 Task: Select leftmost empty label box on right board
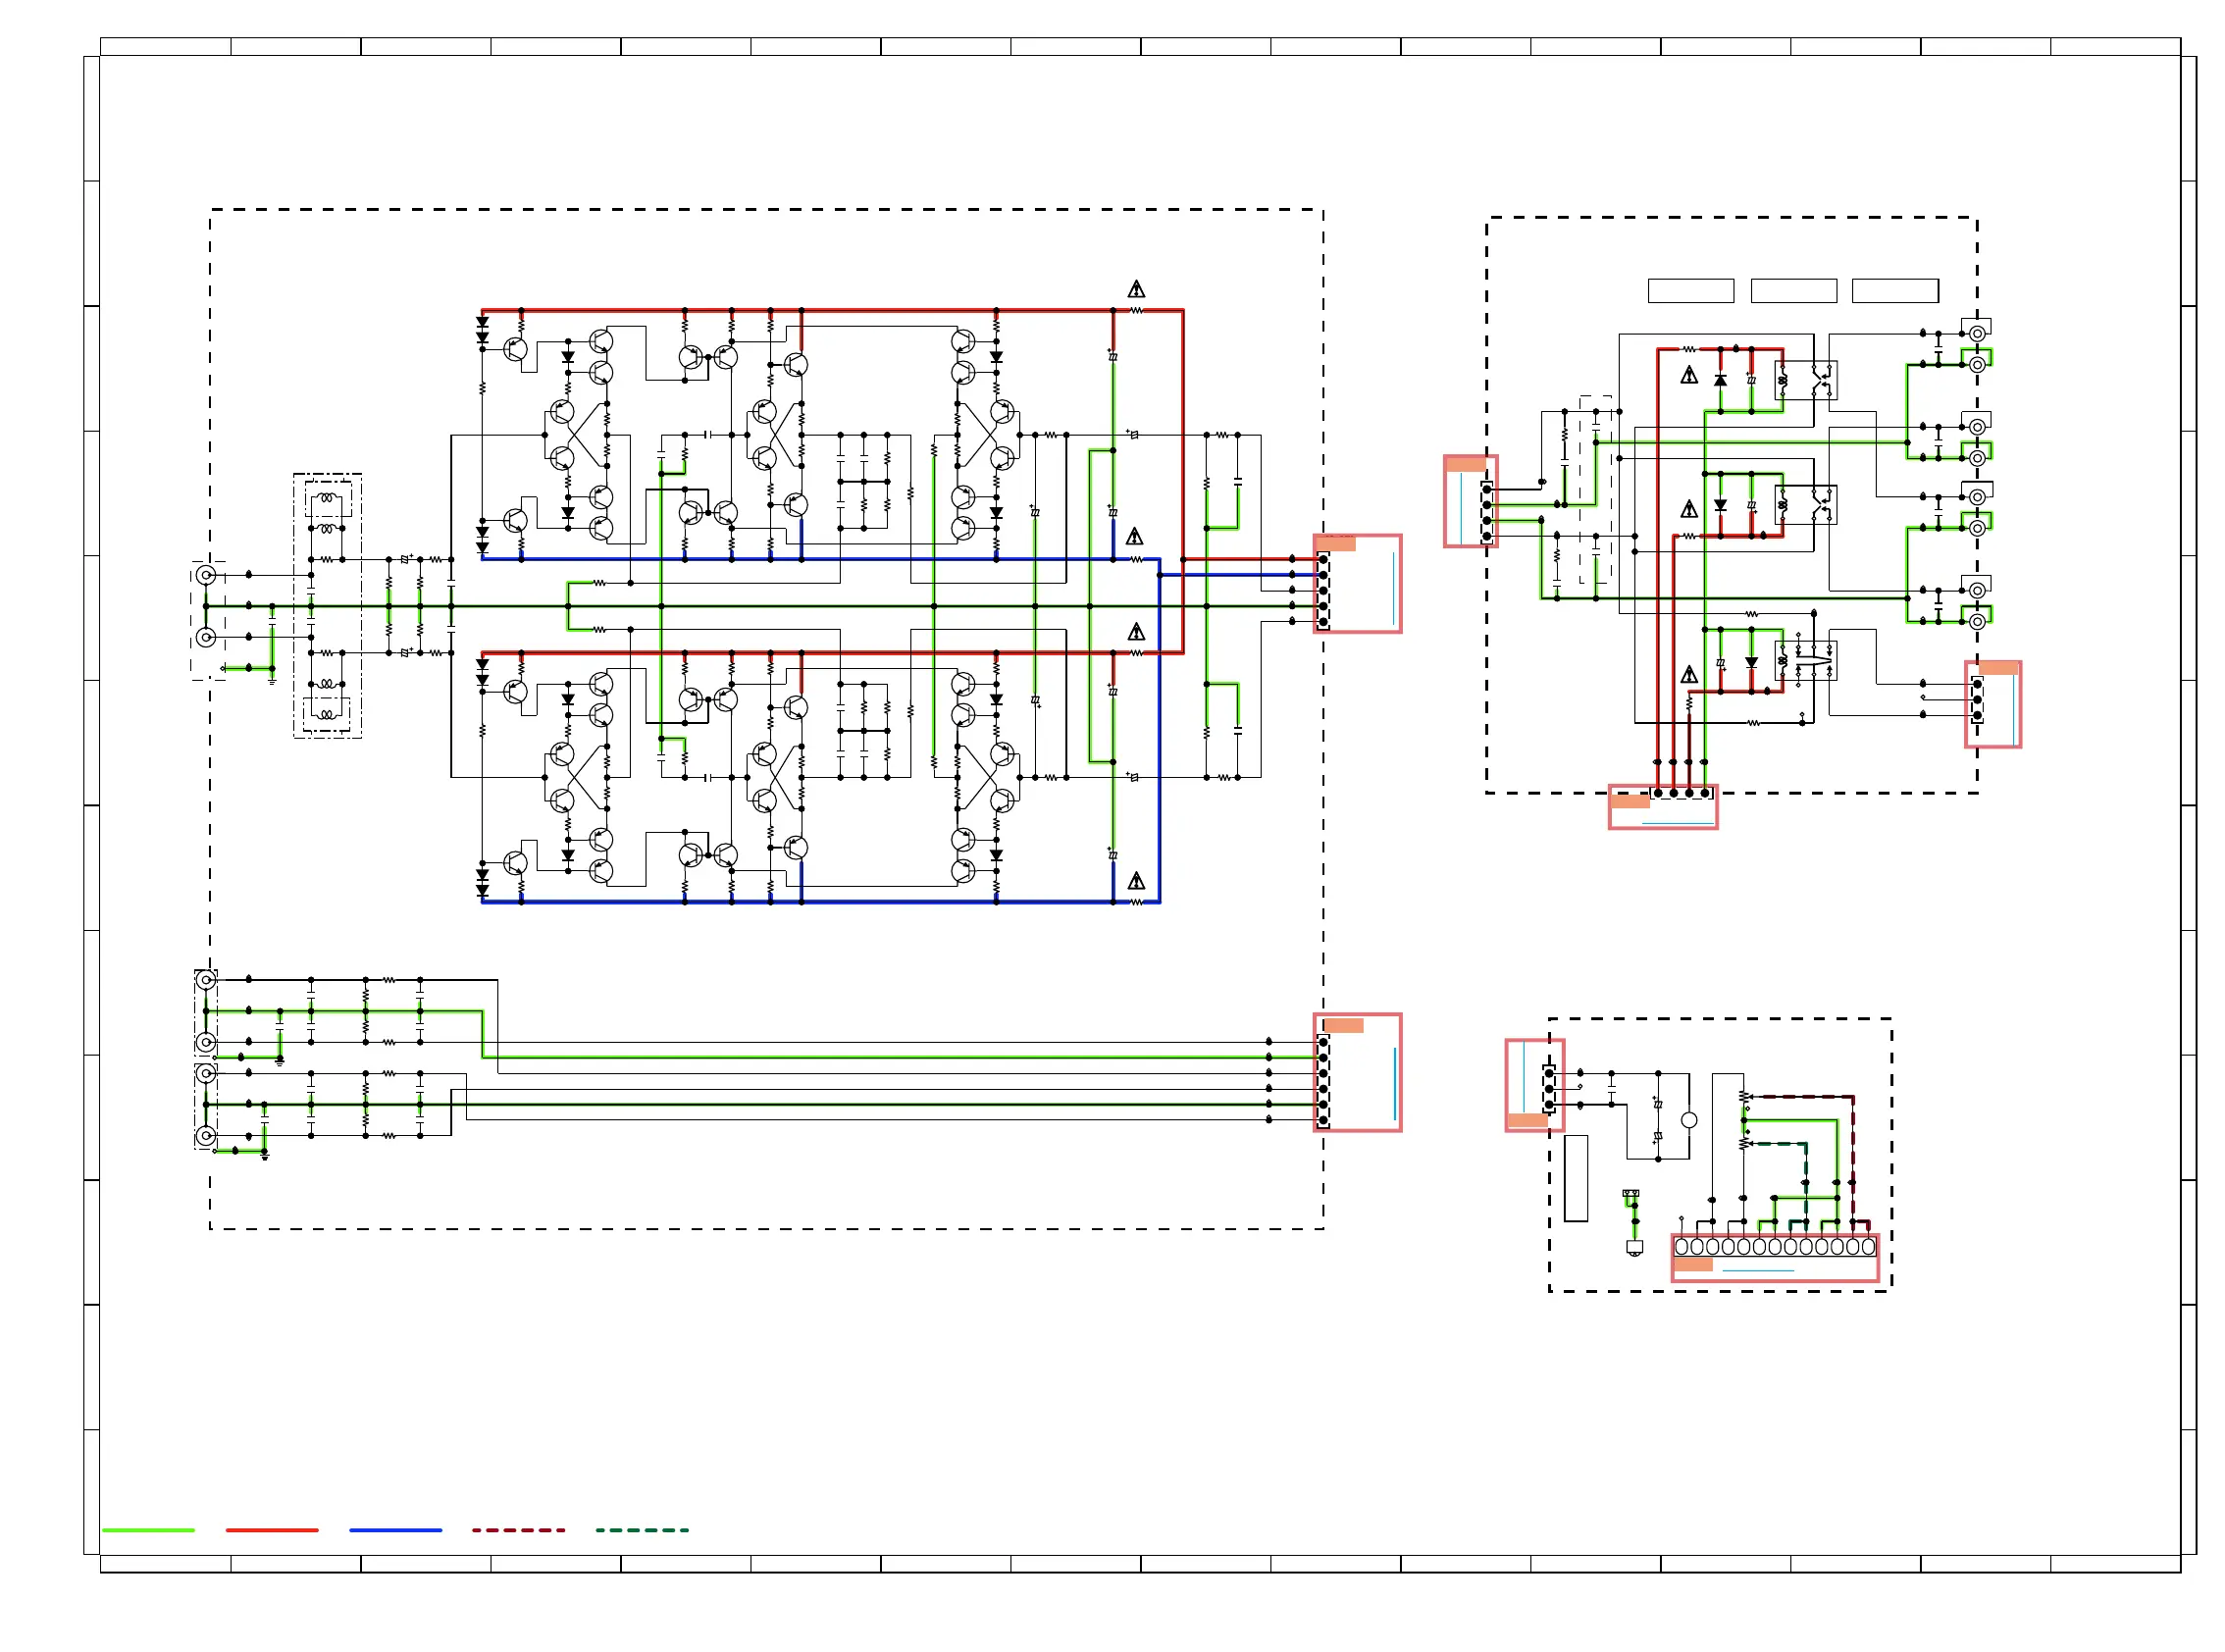pyautogui.click(x=1690, y=290)
